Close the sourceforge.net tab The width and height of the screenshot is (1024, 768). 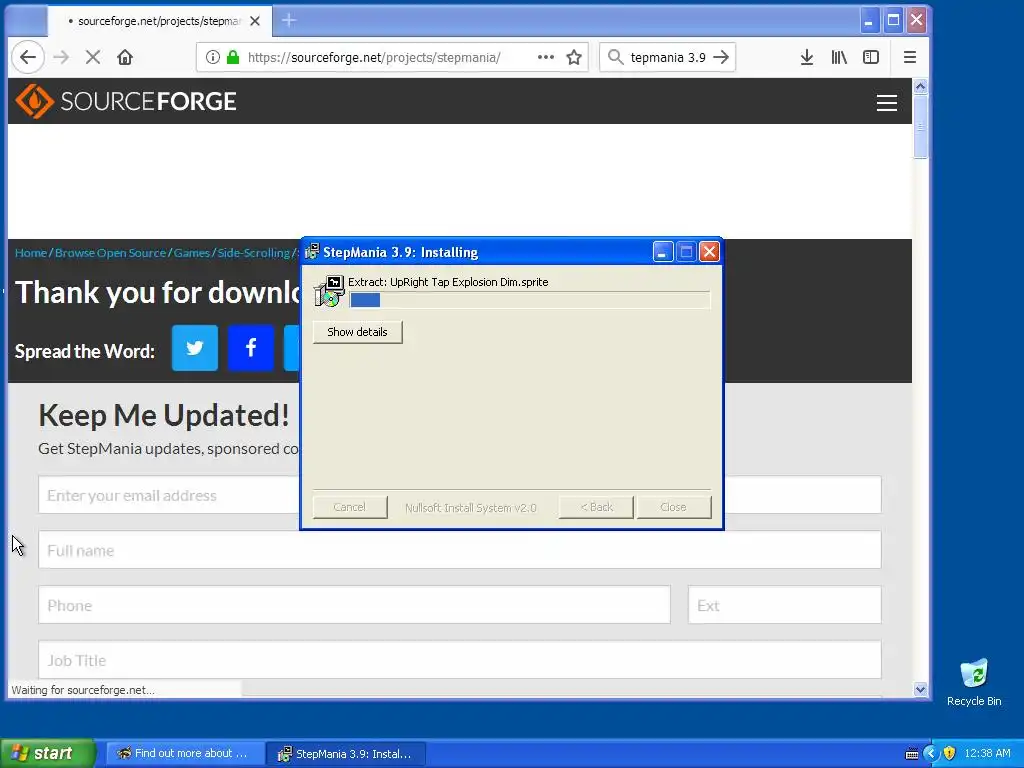(255, 21)
